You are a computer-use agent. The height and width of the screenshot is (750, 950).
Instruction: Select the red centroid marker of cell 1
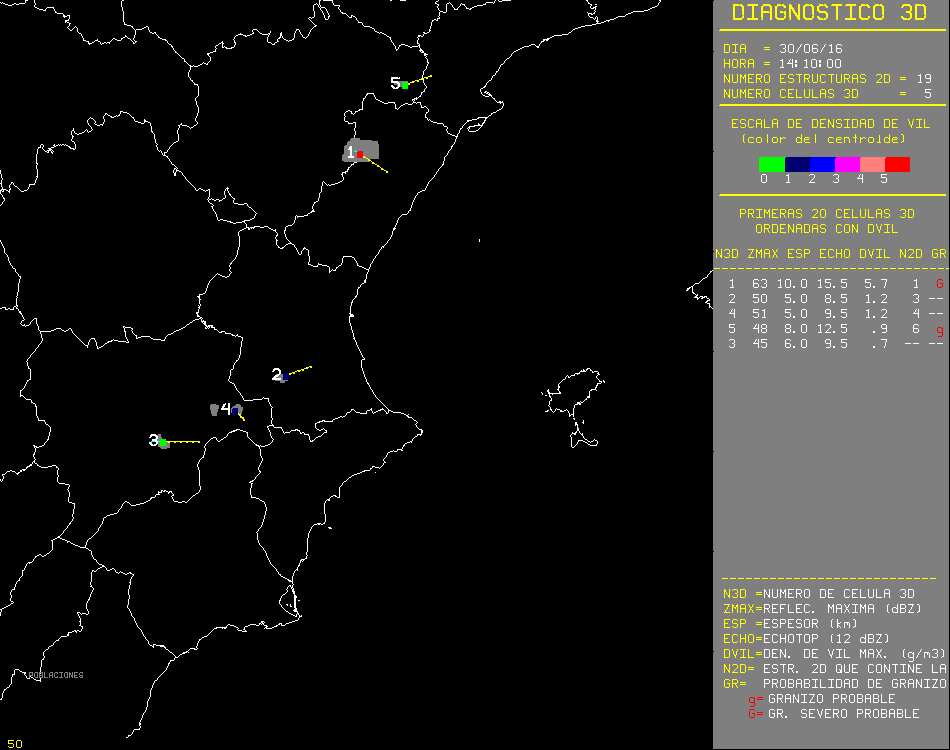(359, 154)
